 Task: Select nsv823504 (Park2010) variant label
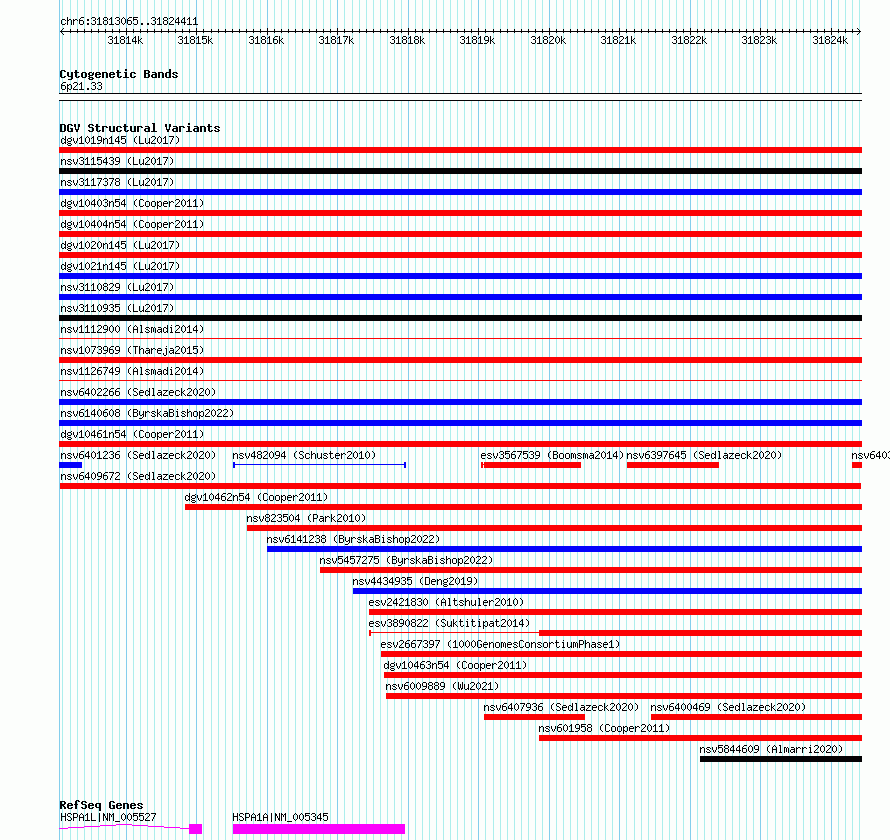click(306, 518)
